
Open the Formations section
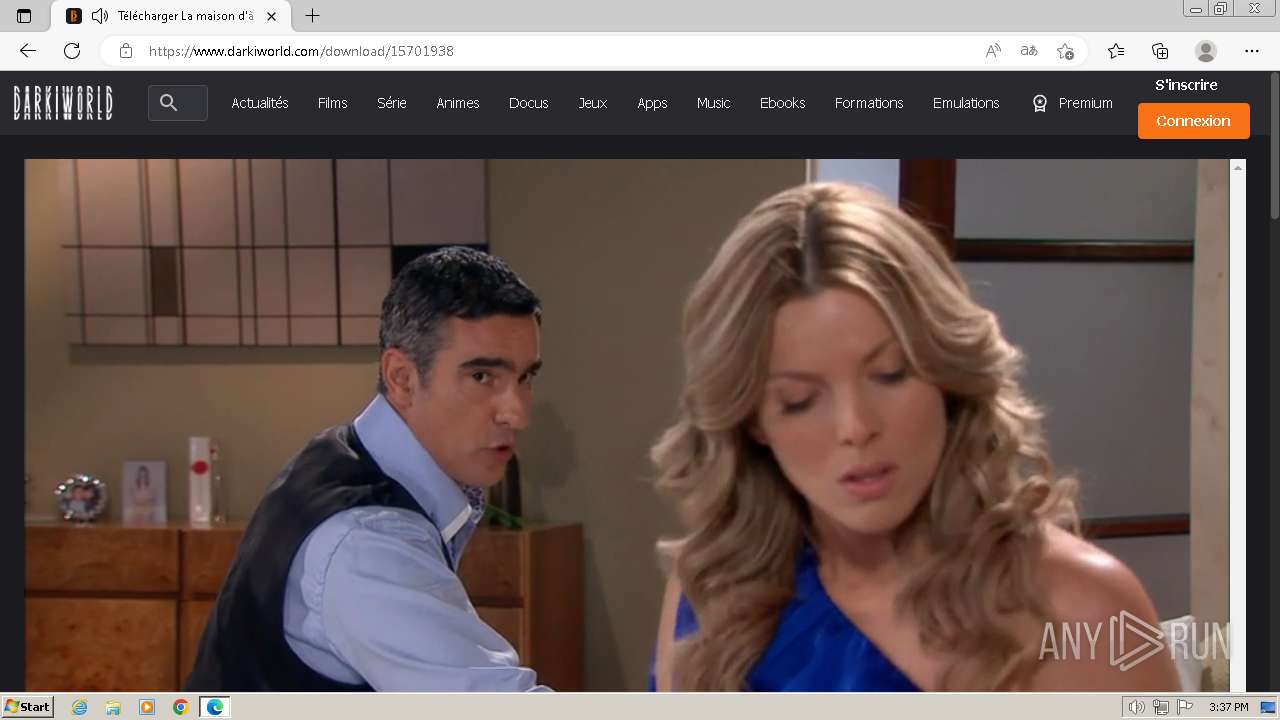[x=869, y=103]
